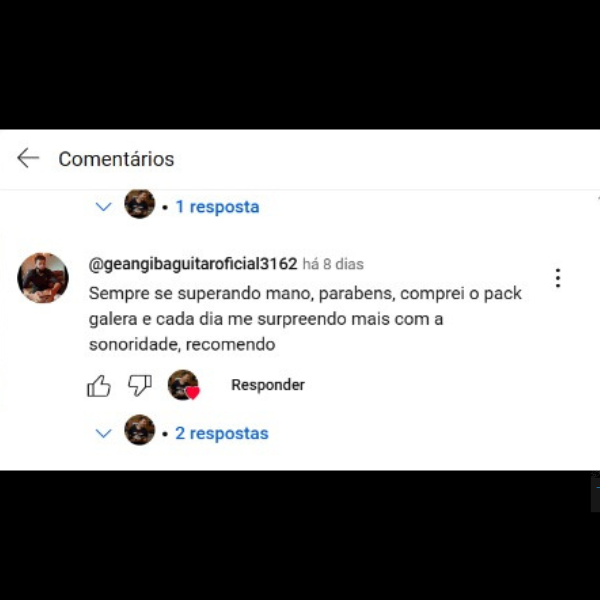This screenshot has height=600, width=600.
Task: Click the "há 8 dias" timestamp
Action: point(333,264)
